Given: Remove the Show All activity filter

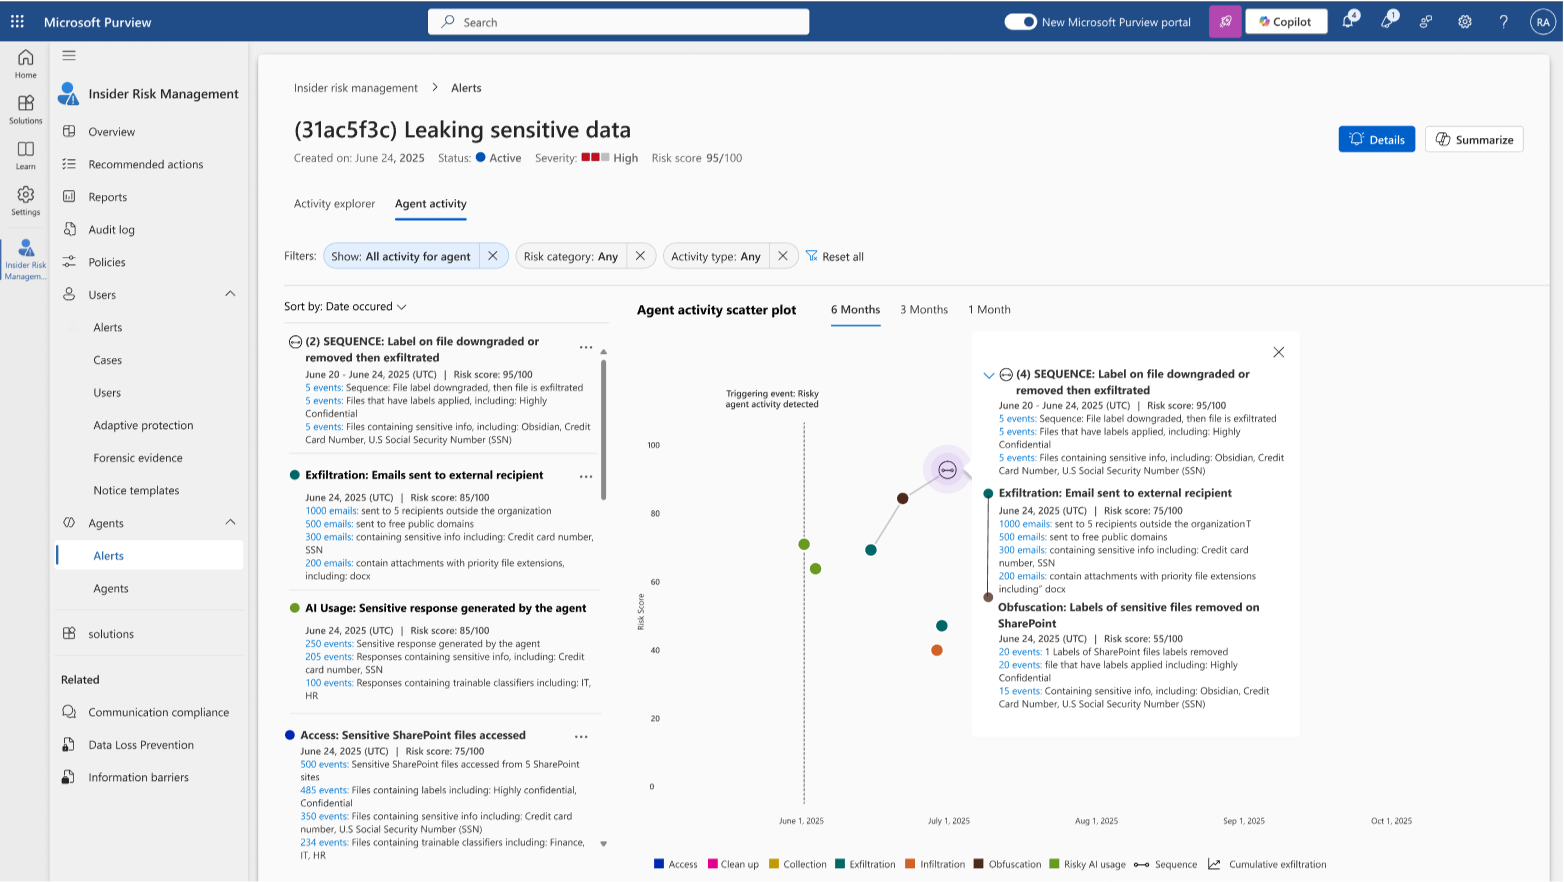Looking at the screenshot, I should (x=493, y=256).
